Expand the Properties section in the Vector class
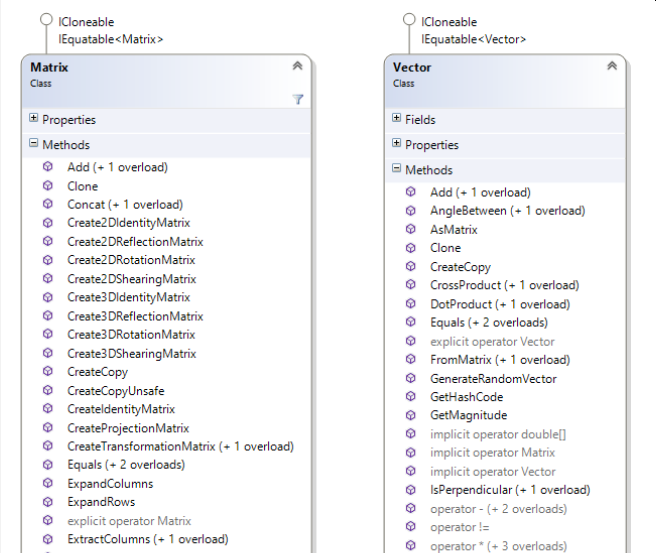The height and width of the screenshot is (553, 656). coord(396,143)
